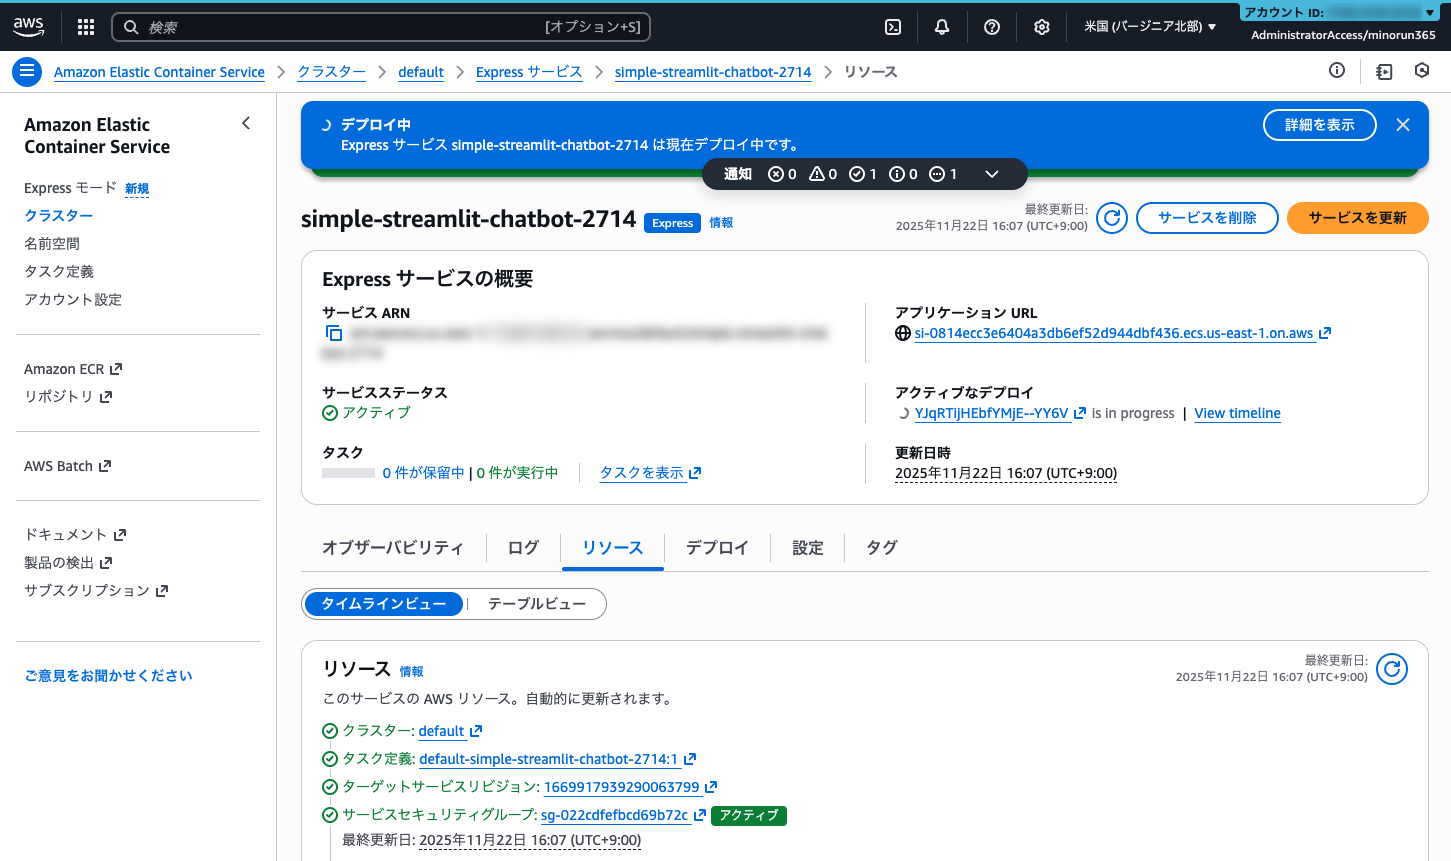1451x861 pixels.
Task: Expand the 通知 notification bar
Action: (992, 173)
